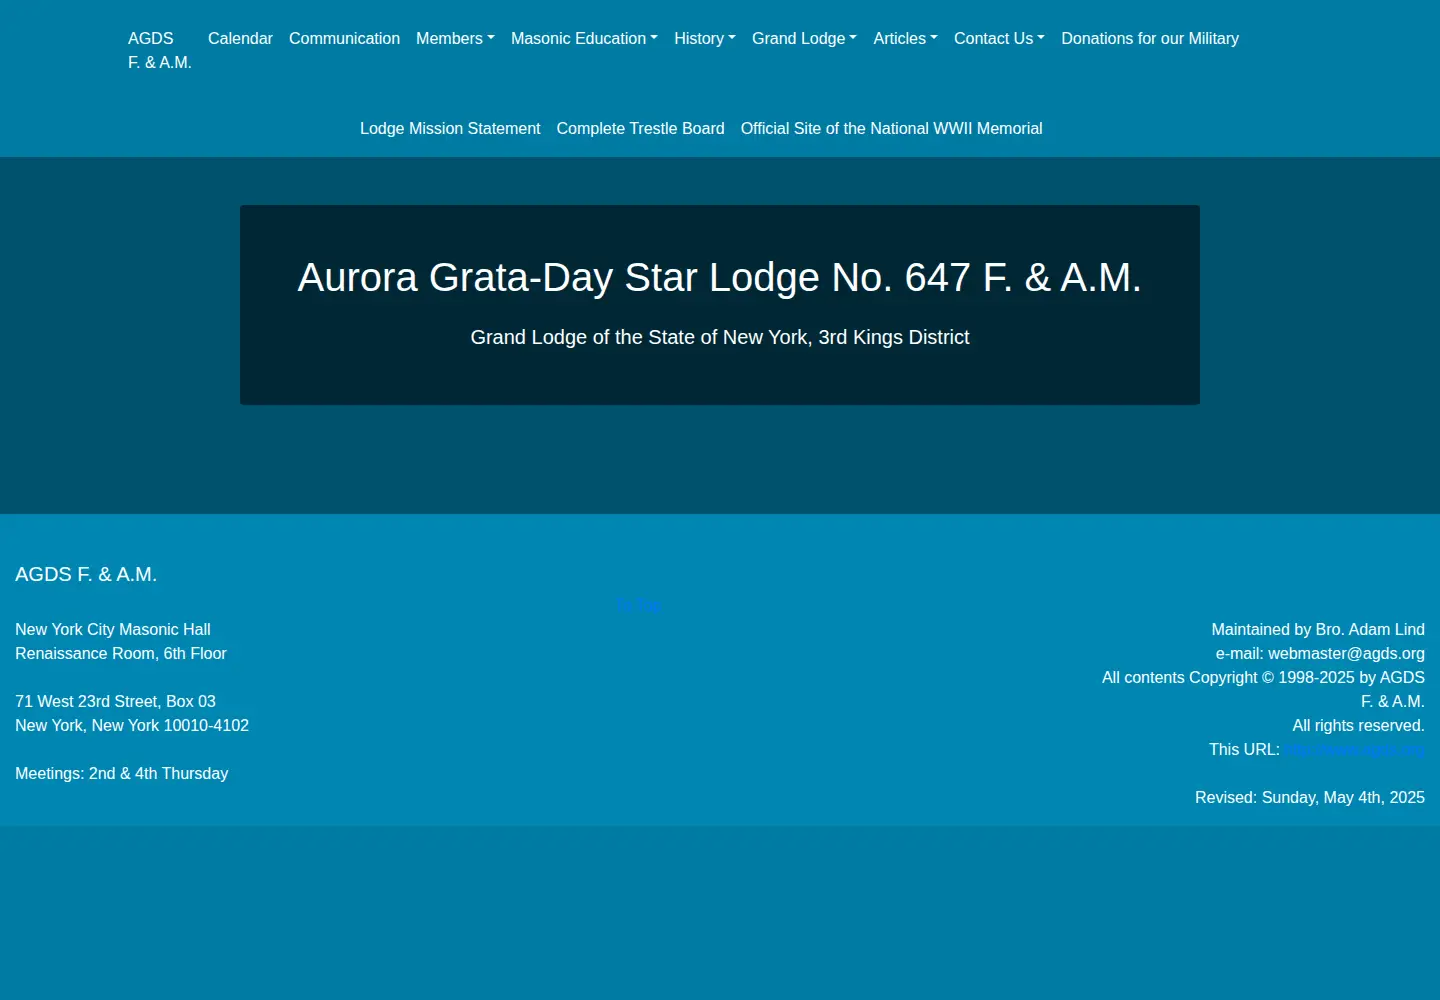Expand the Members dropdown menu
1440x1000 pixels.
(455, 38)
